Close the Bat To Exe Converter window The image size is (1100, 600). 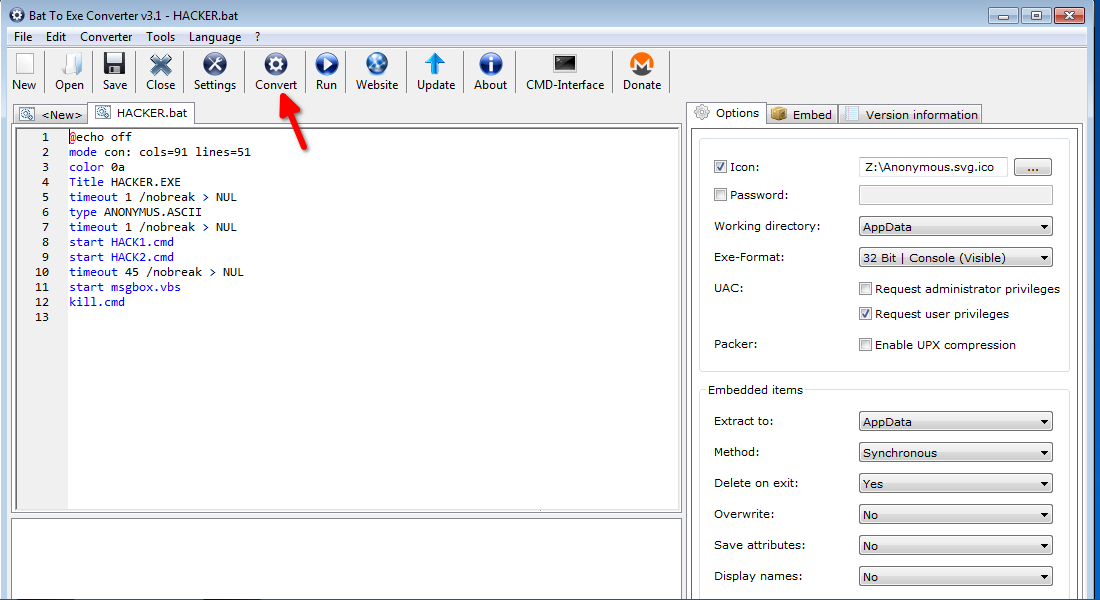pyautogui.click(x=1069, y=15)
